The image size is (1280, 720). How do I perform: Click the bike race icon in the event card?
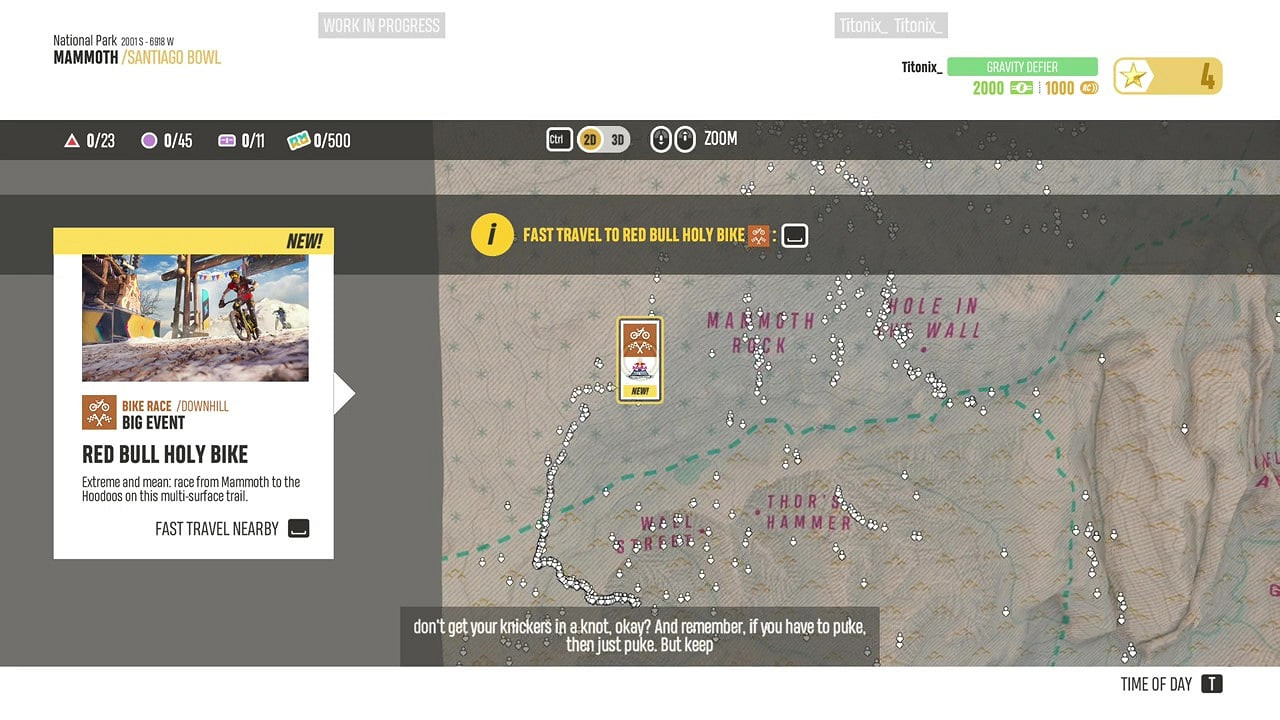99,413
